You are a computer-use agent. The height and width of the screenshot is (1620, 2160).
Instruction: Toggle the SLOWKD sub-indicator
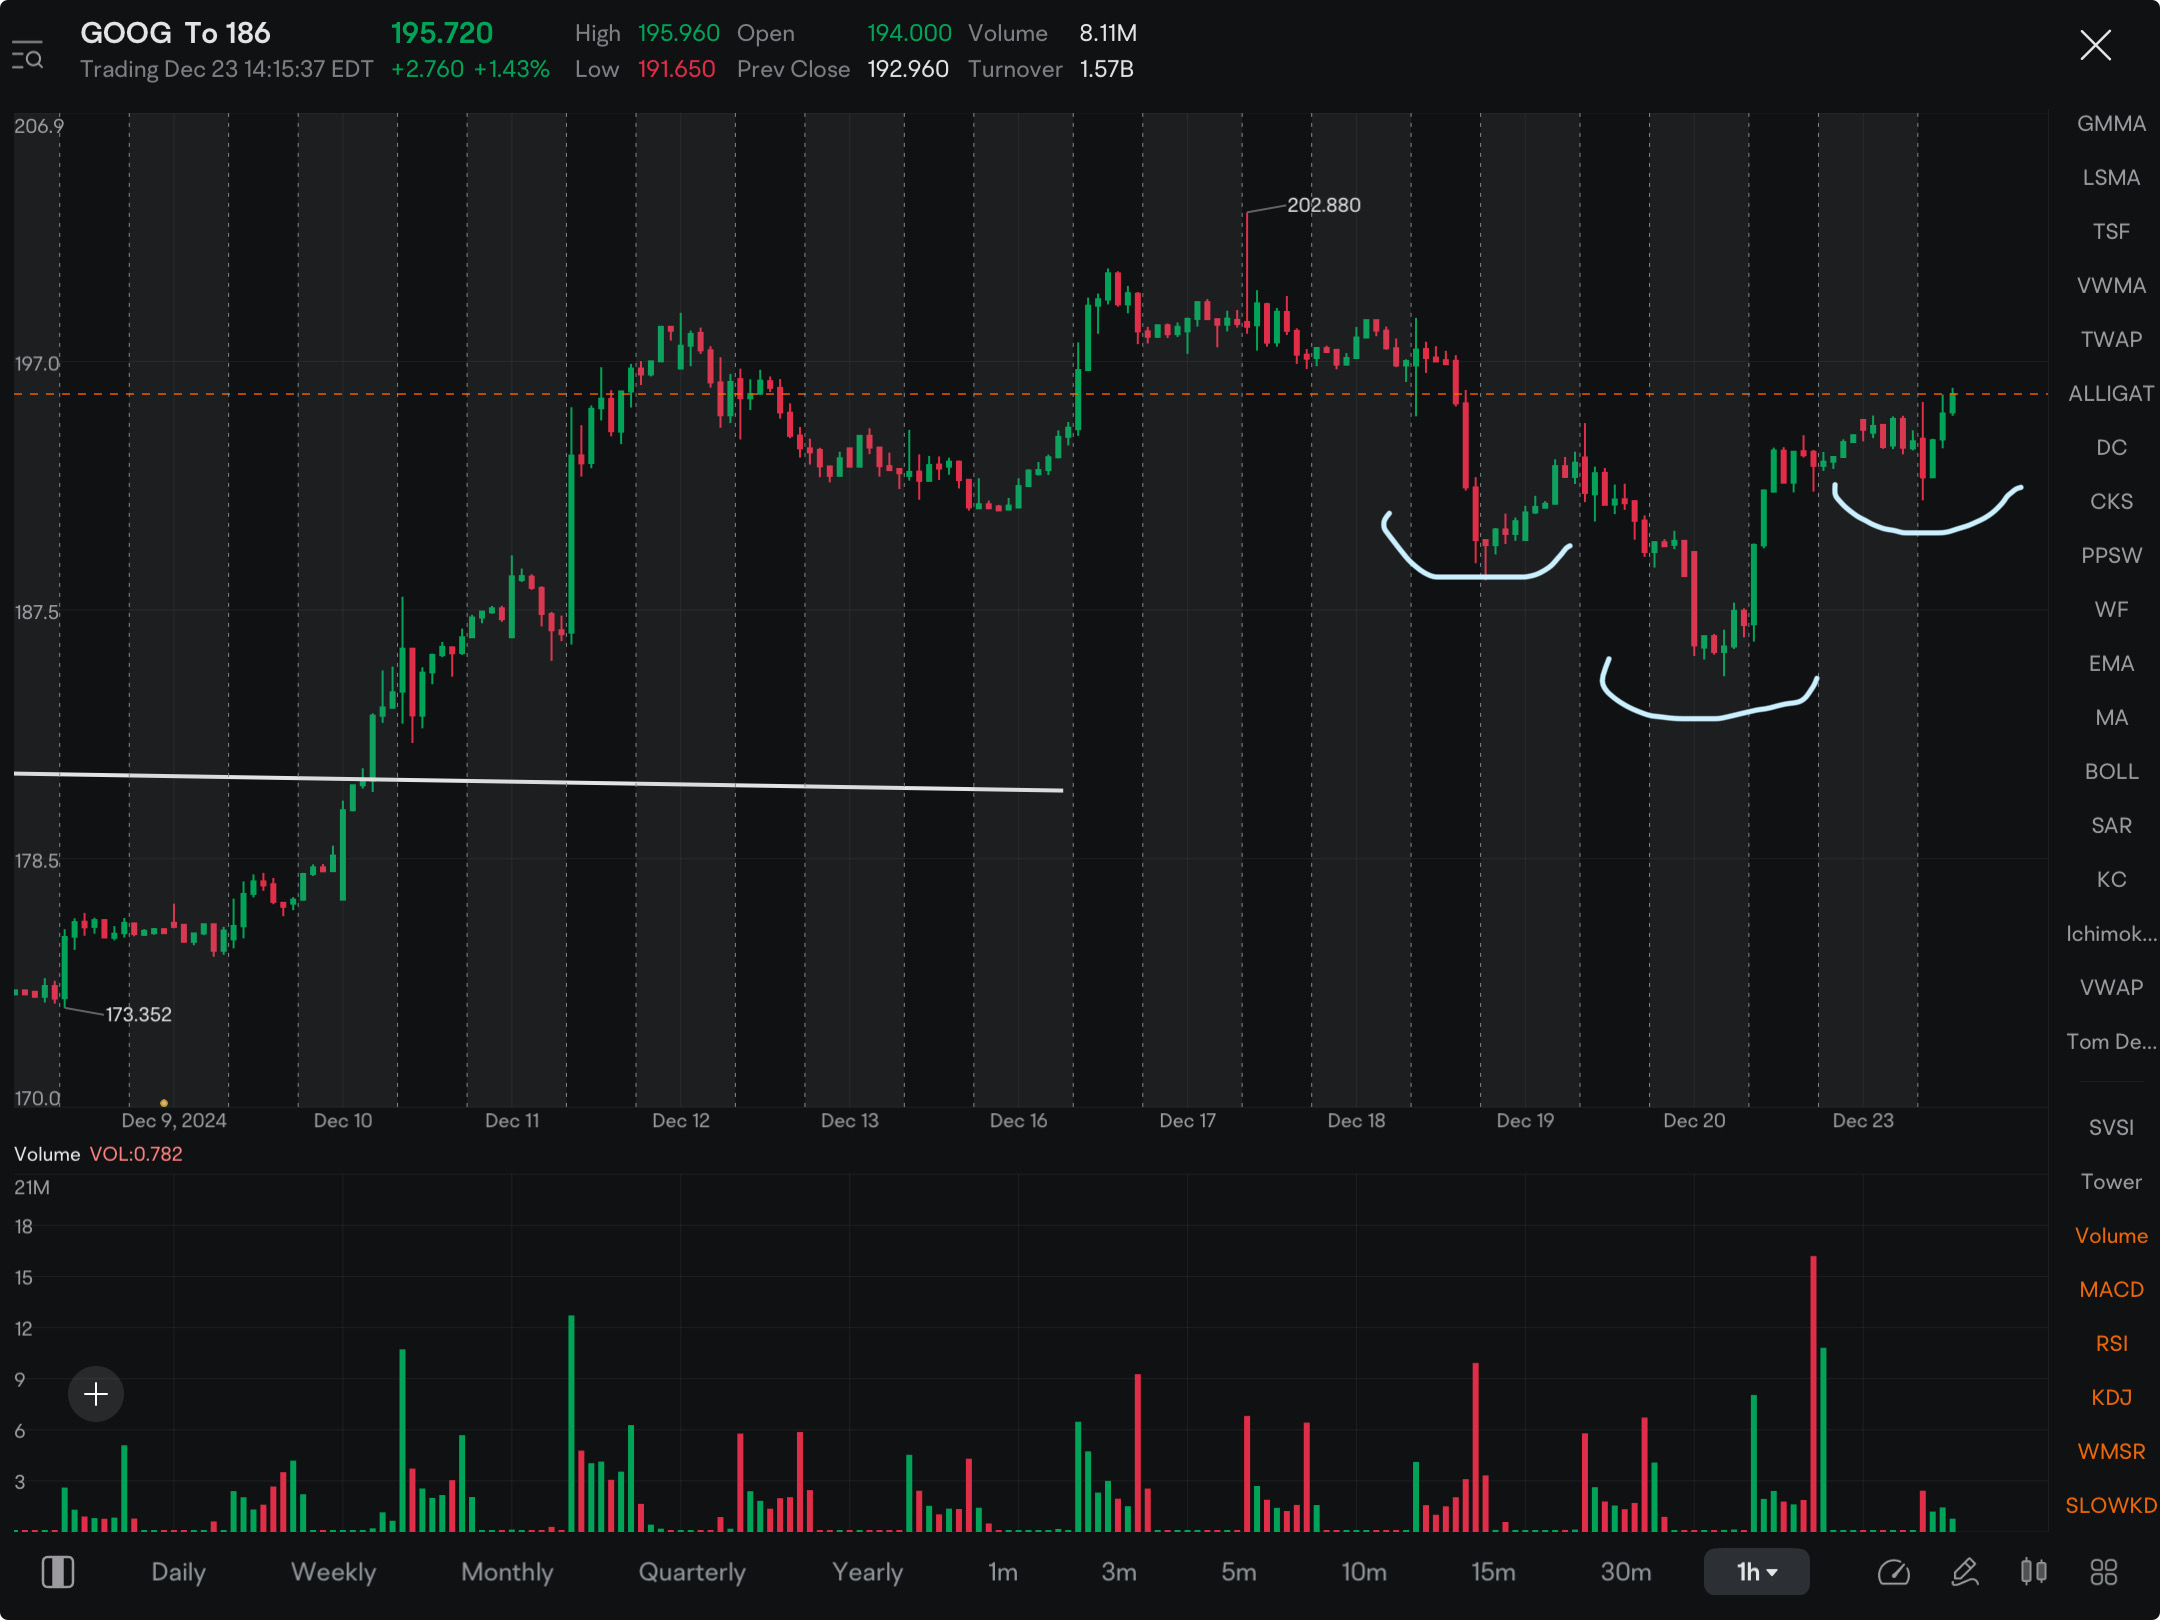click(x=2111, y=1506)
